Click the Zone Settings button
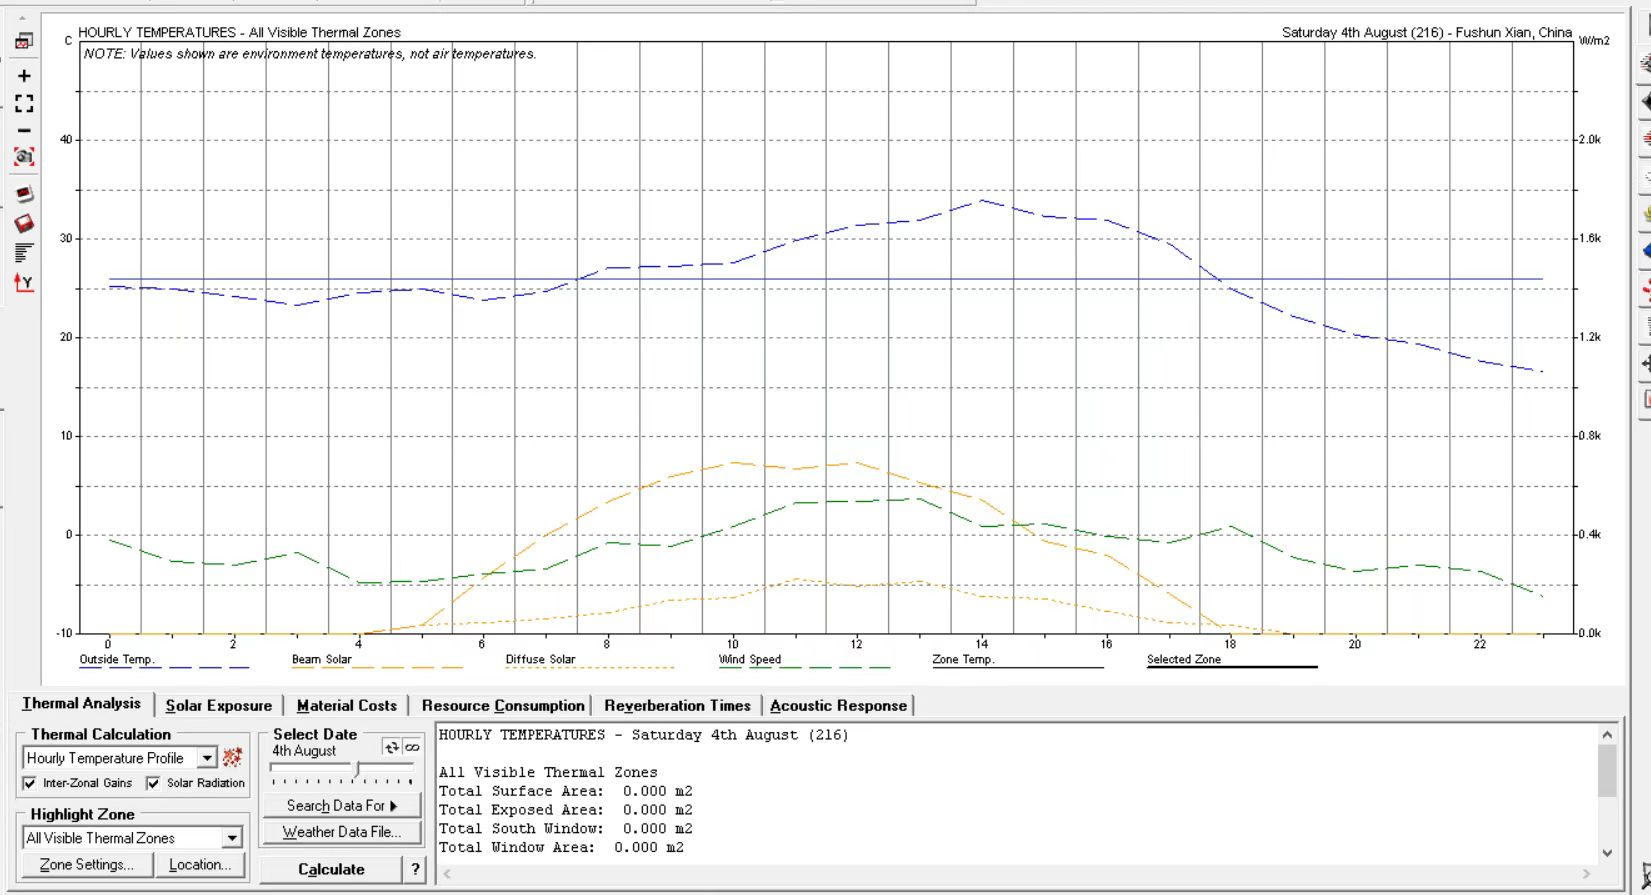This screenshot has width=1651, height=895. coord(87,865)
